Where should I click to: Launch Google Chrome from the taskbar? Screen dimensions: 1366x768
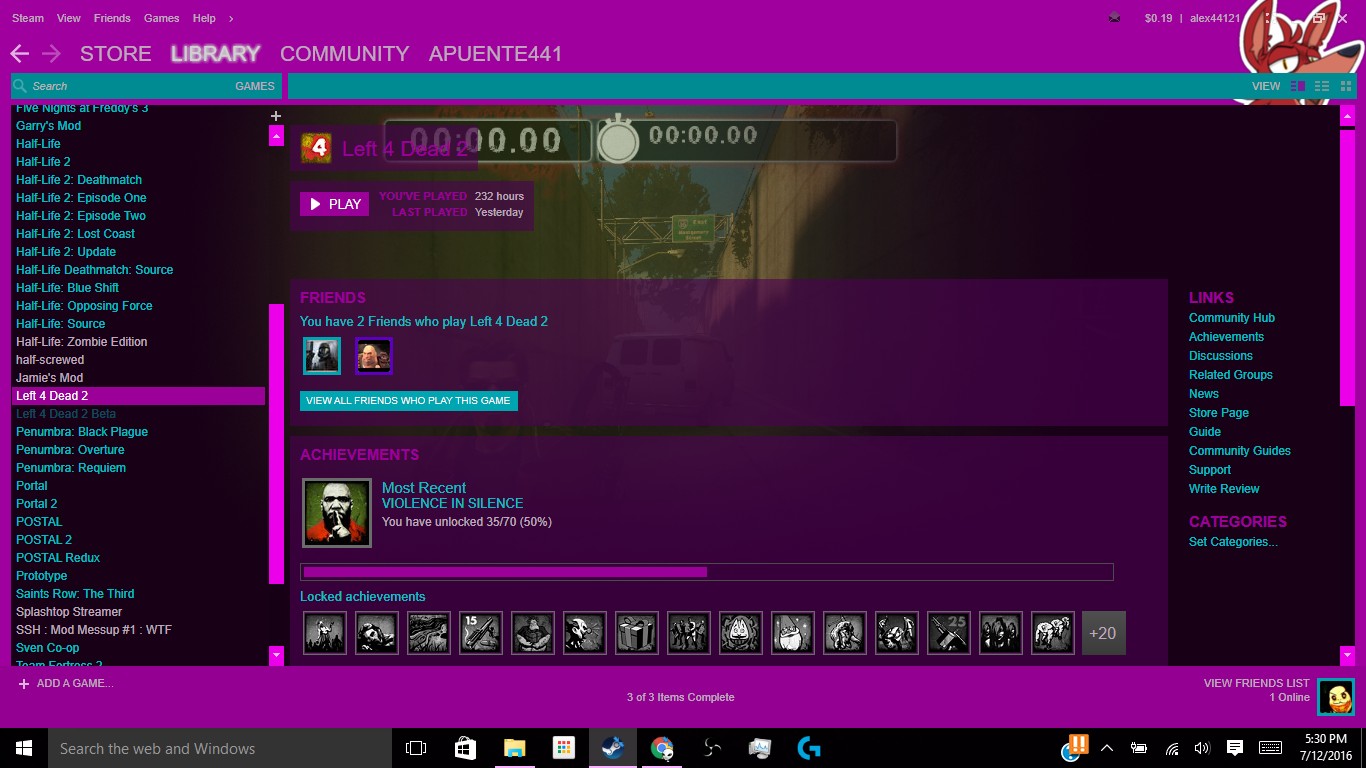[662, 747]
